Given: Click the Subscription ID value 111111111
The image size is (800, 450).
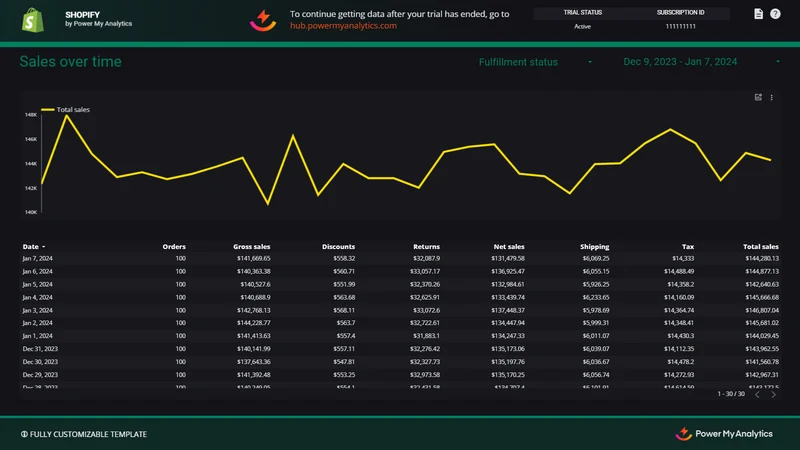Looking at the screenshot, I should (680, 27).
